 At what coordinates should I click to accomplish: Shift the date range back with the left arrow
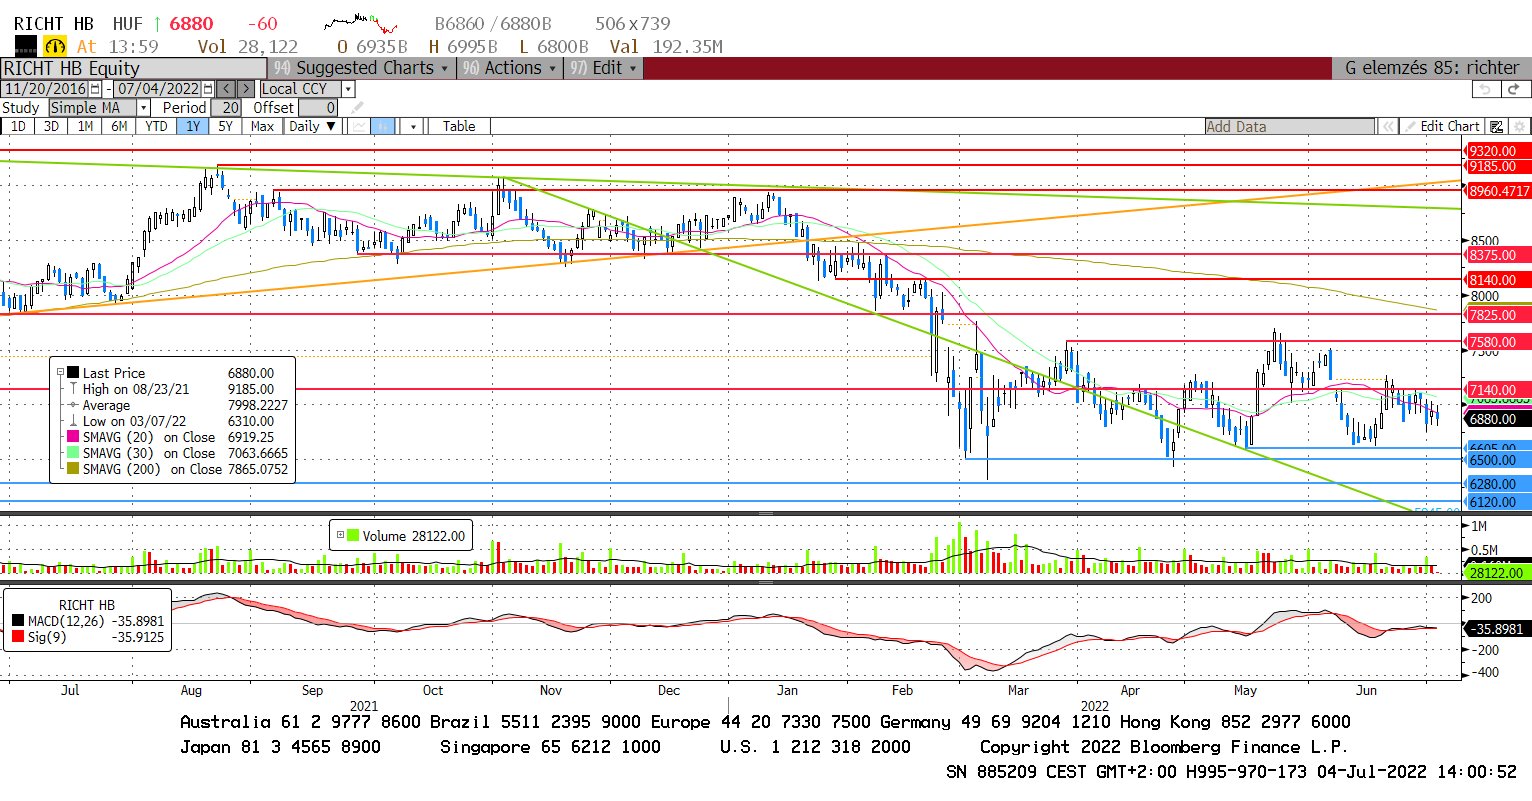225,89
